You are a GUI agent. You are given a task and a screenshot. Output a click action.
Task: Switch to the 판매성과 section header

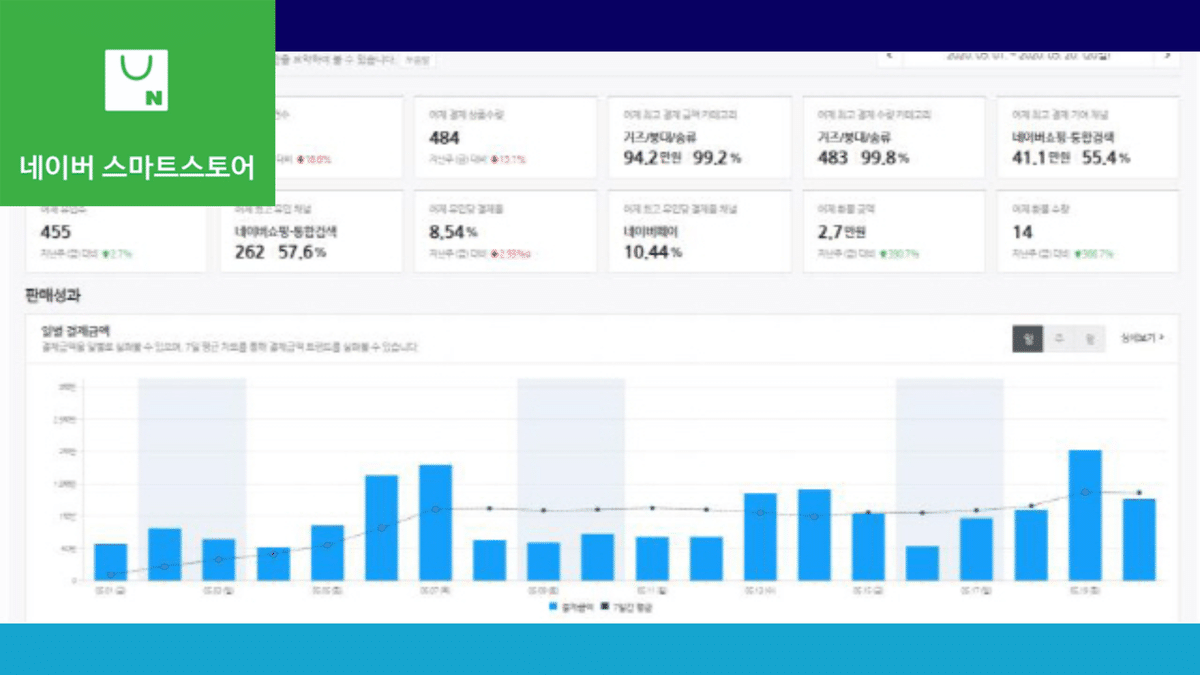click(51, 293)
